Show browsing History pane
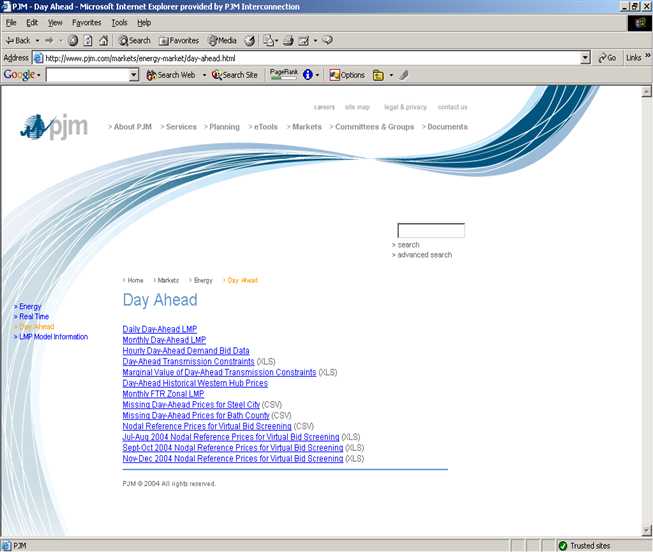653x552 pixels. [249, 40]
